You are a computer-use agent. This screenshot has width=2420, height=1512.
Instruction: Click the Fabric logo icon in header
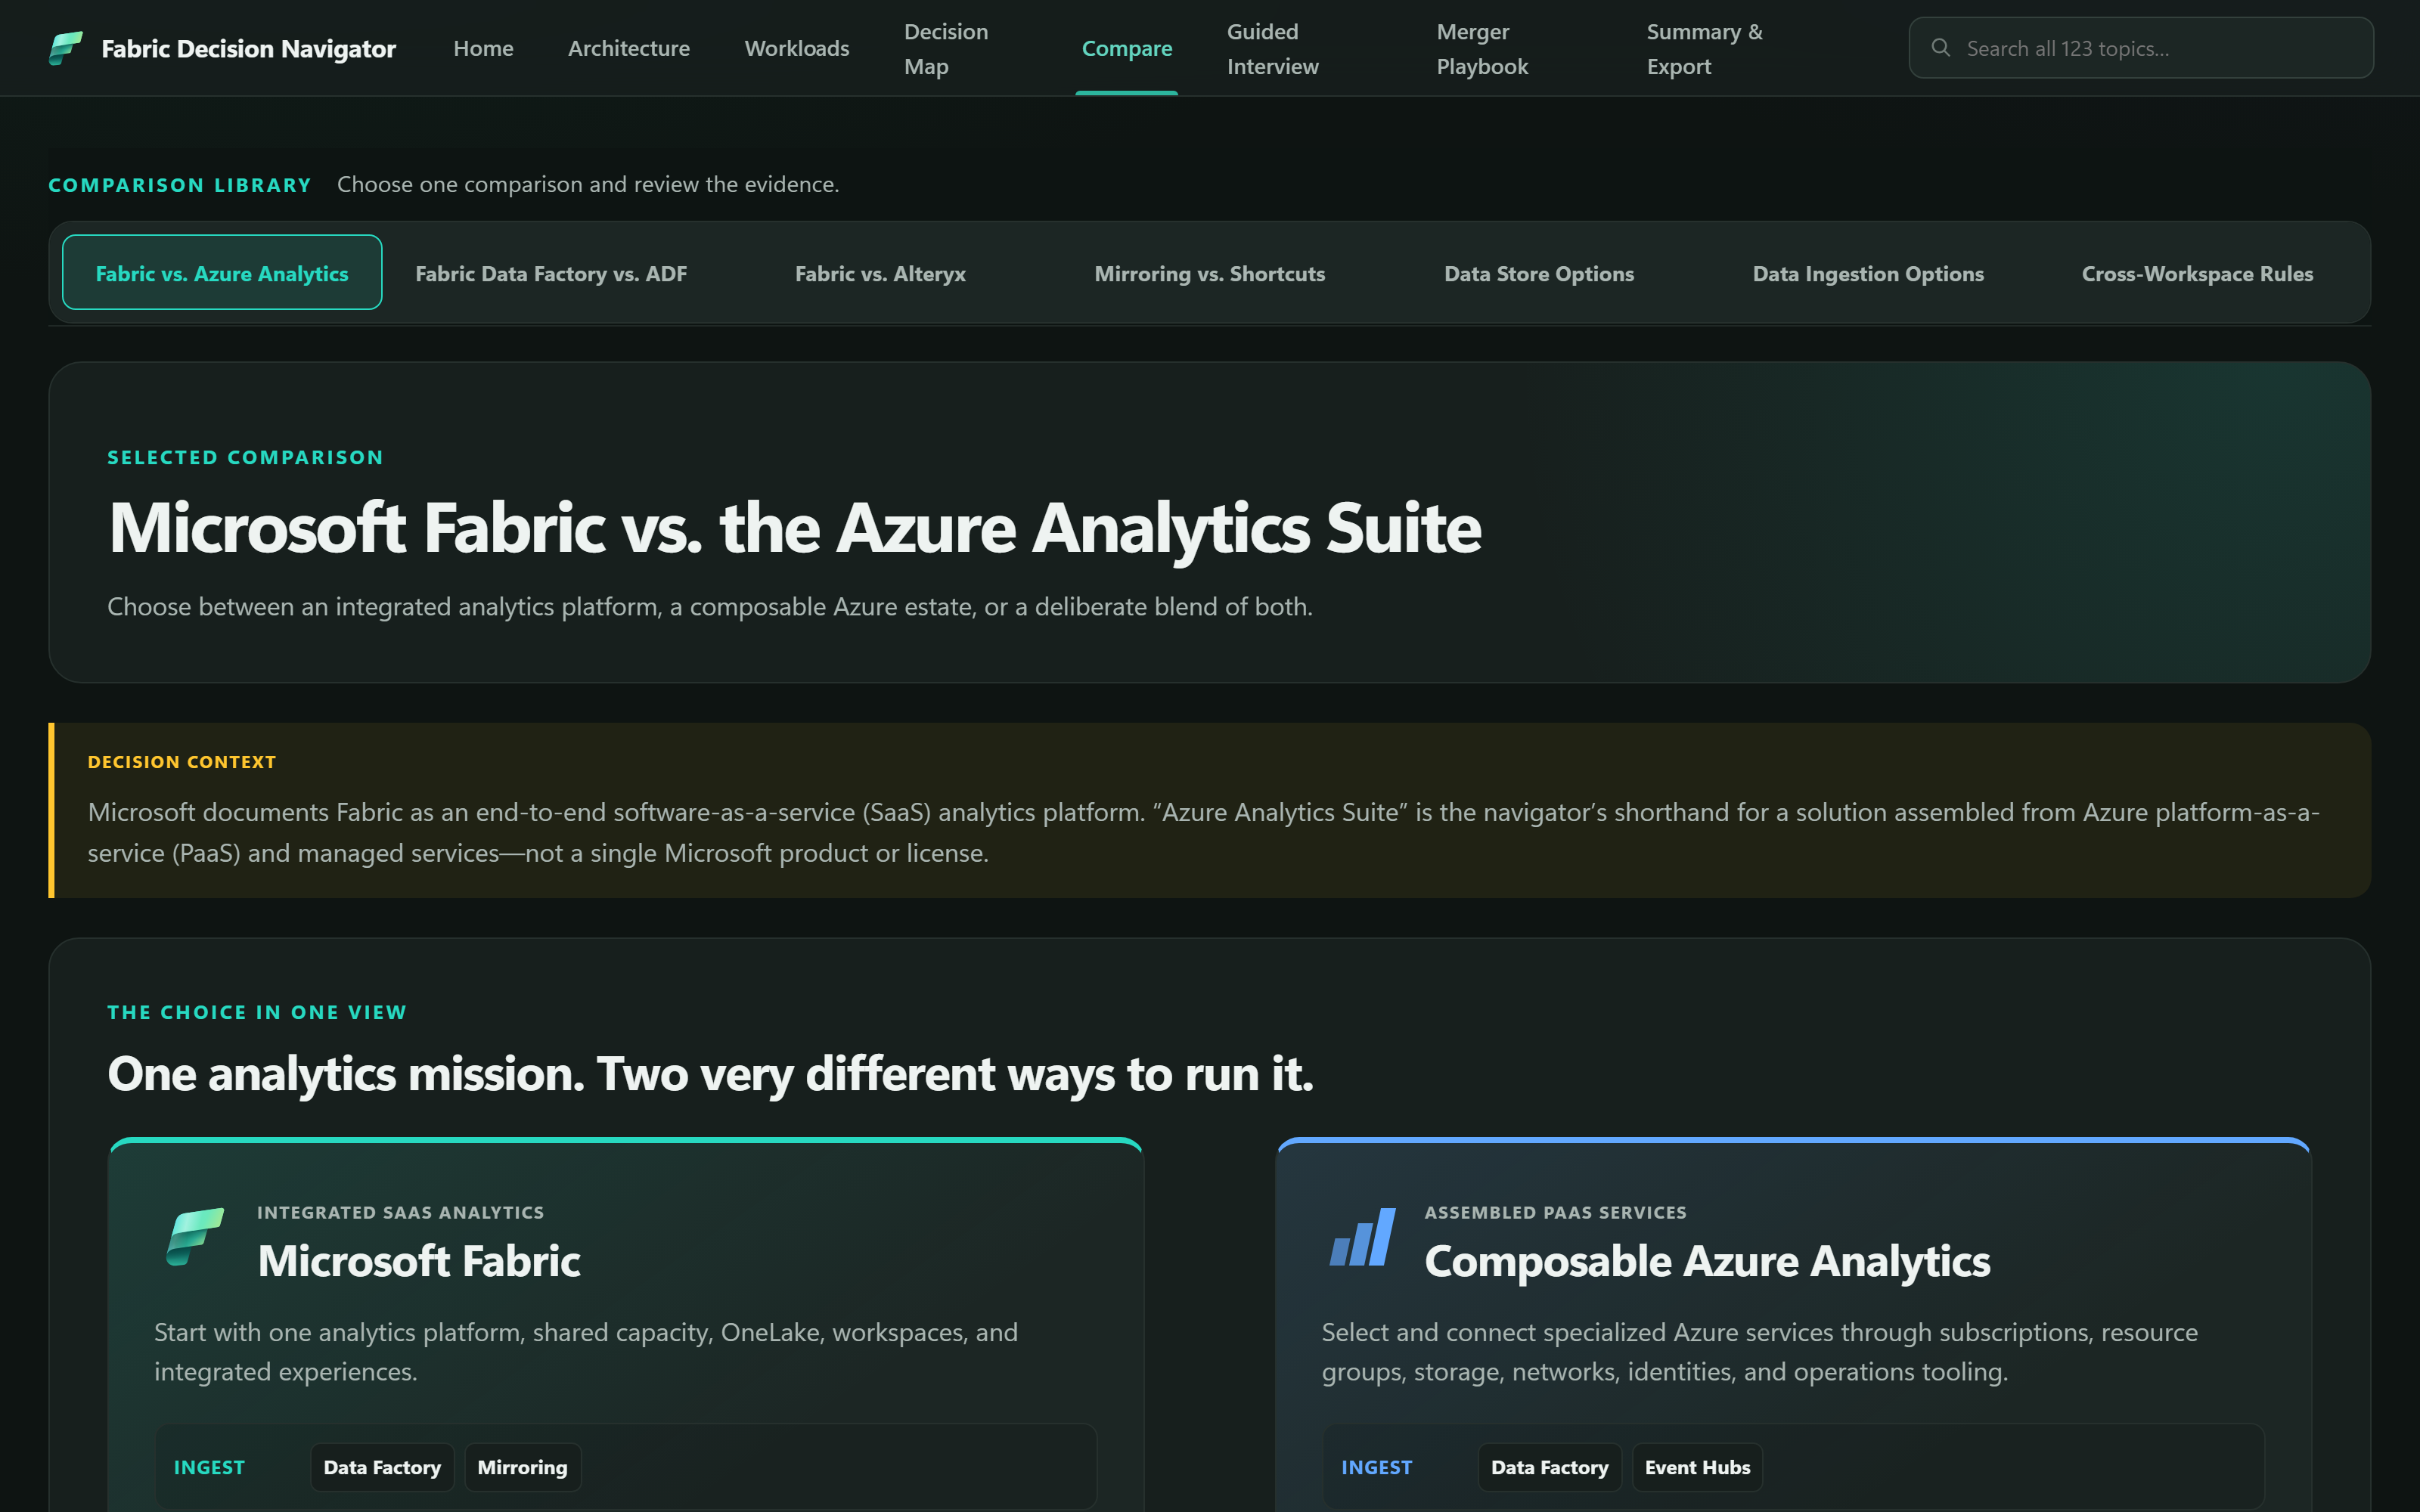66,48
